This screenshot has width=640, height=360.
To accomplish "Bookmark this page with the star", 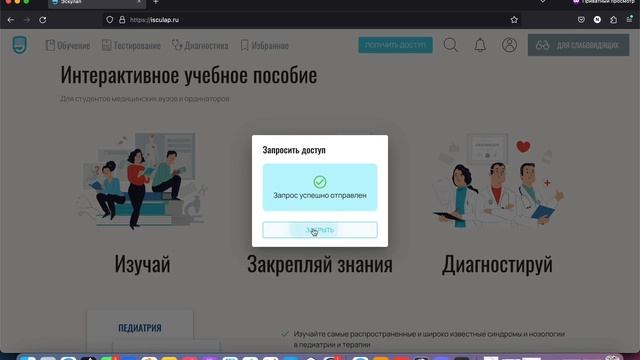I will coord(514,20).
